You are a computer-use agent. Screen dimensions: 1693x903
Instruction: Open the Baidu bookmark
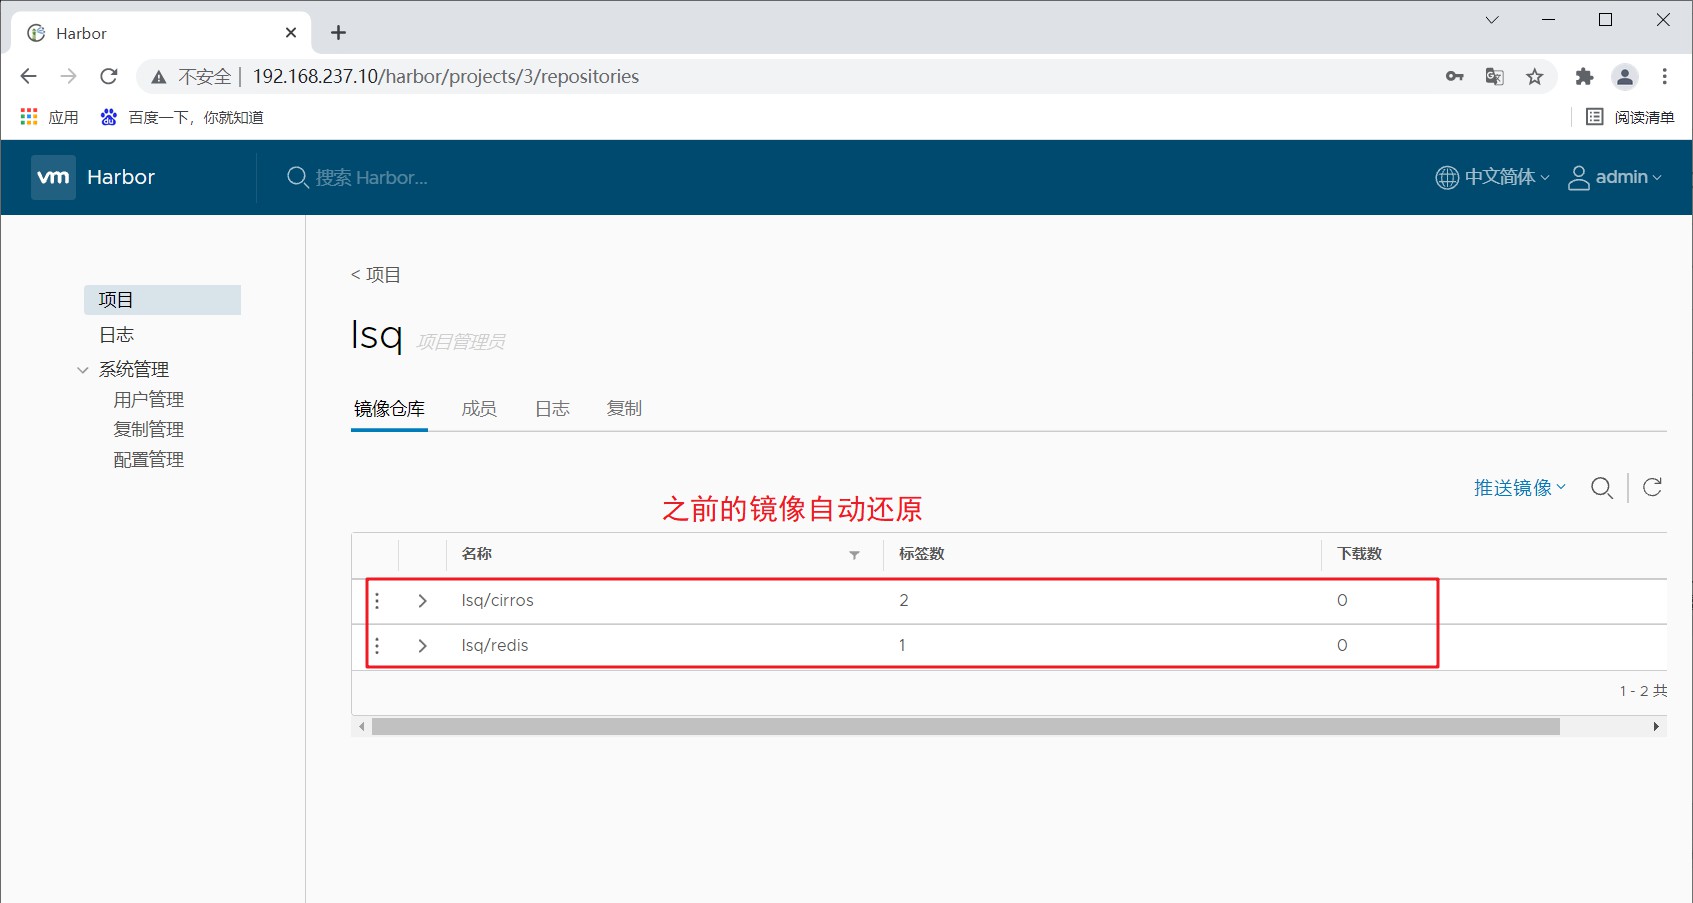click(181, 117)
